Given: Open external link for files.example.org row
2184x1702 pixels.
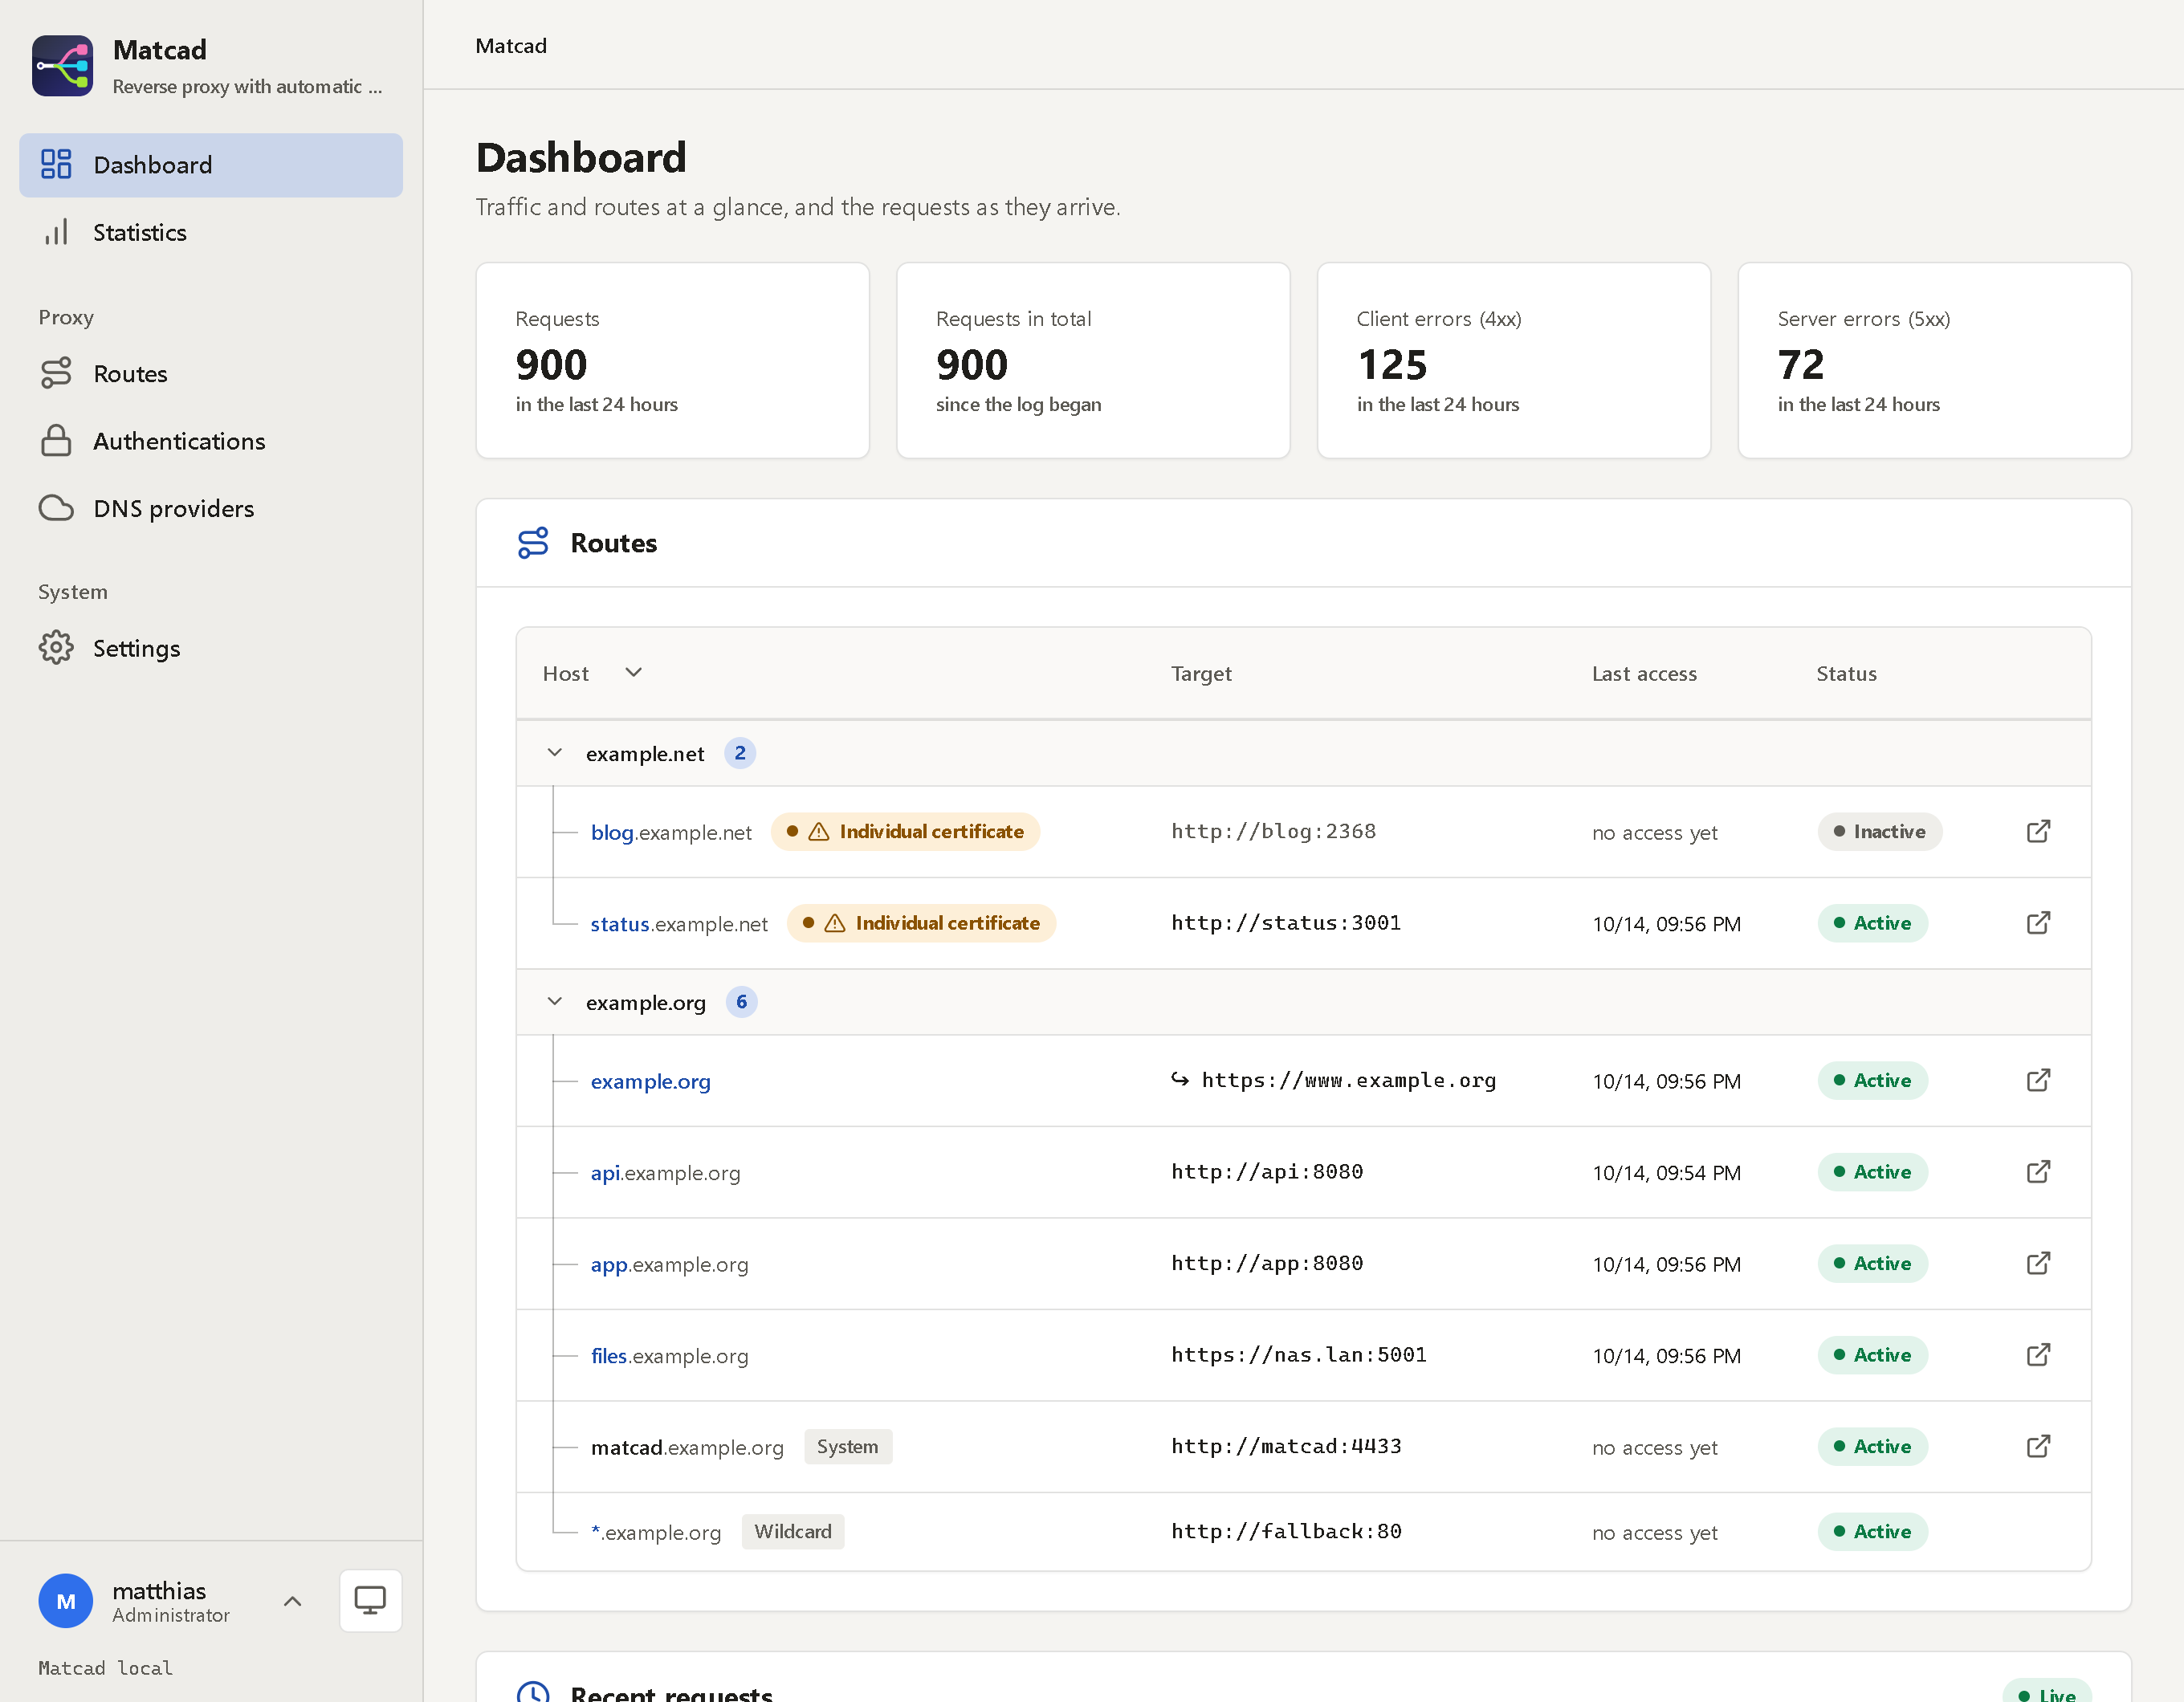Looking at the screenshot, I should pos(2038,1354).
